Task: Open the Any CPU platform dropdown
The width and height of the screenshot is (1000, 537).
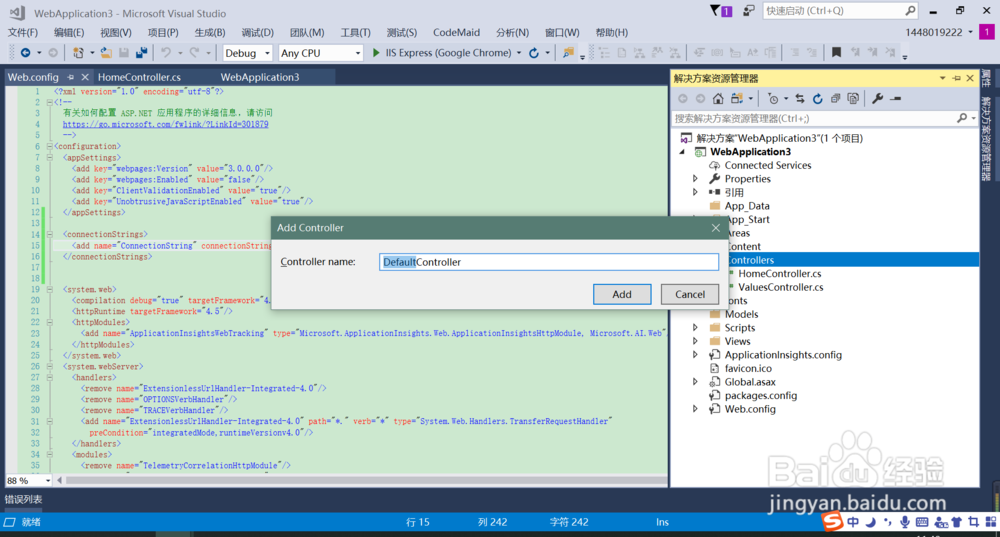Action: pos(358,53)
